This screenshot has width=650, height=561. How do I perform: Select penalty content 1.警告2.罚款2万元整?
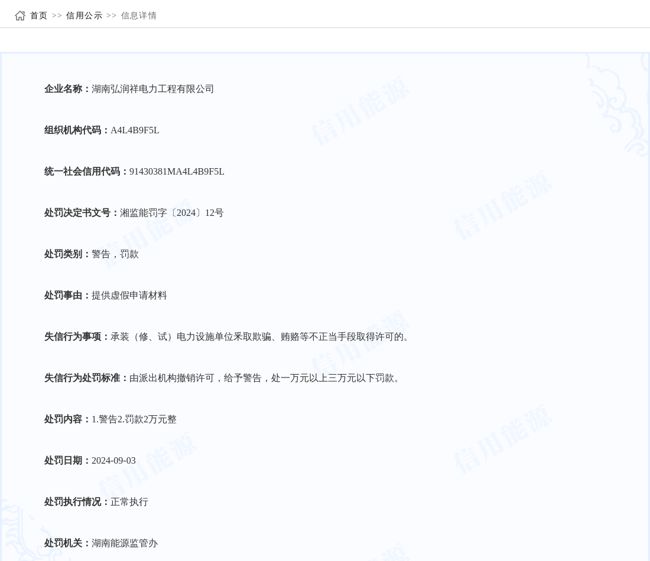coord(134,420)
